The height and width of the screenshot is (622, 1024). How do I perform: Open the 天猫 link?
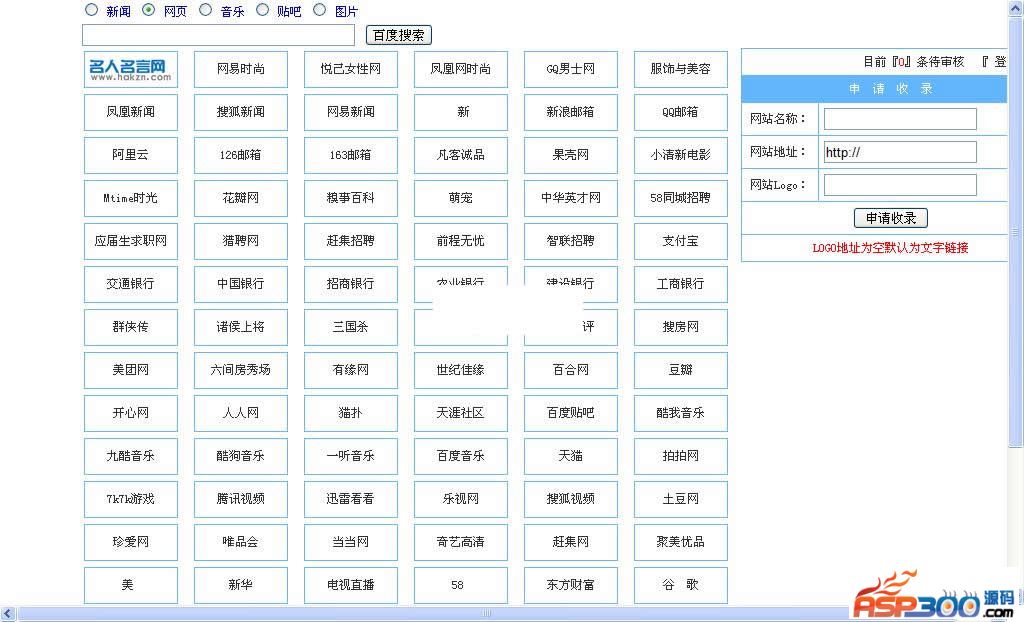[571, 457]
